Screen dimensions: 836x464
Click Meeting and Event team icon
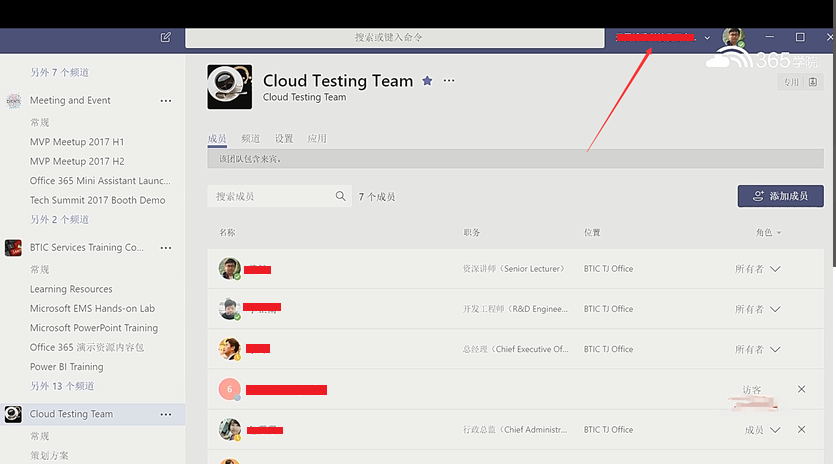point(13,100)
